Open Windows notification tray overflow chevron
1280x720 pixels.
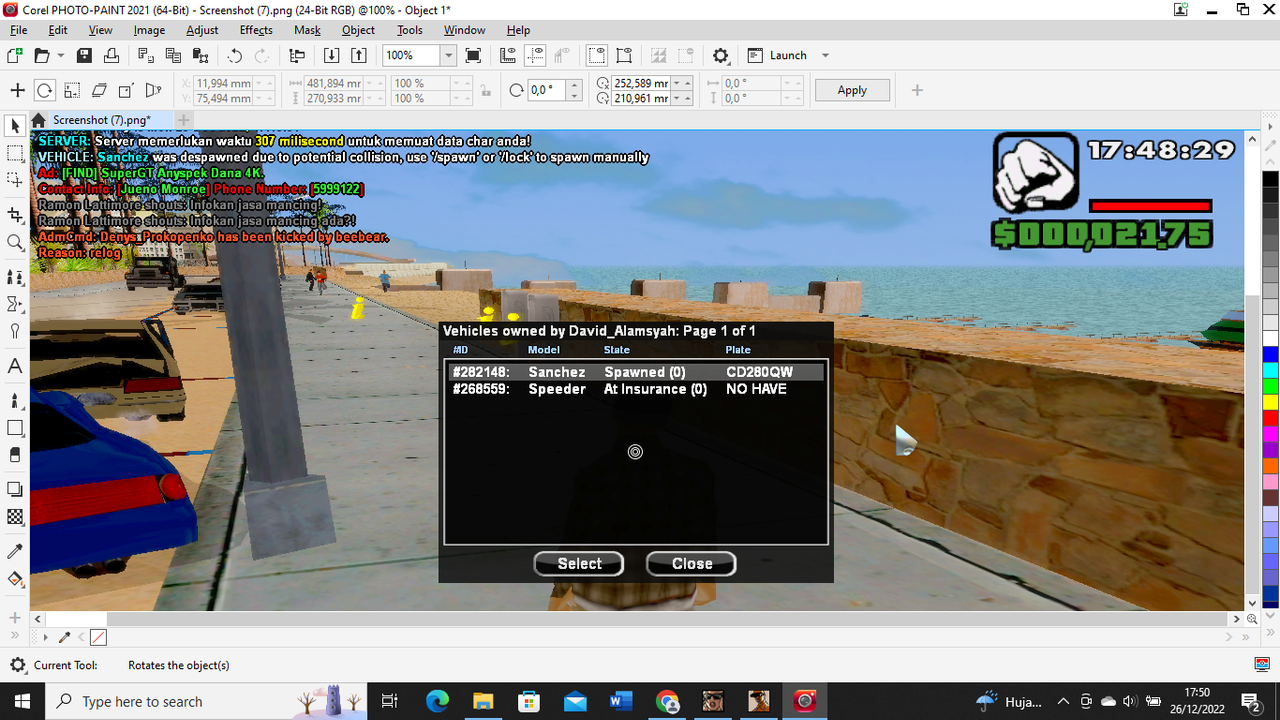(1063, 701)
